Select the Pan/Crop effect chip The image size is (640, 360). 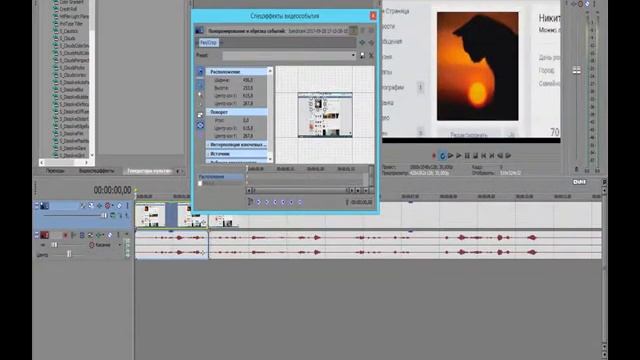[x=209, y=42]
